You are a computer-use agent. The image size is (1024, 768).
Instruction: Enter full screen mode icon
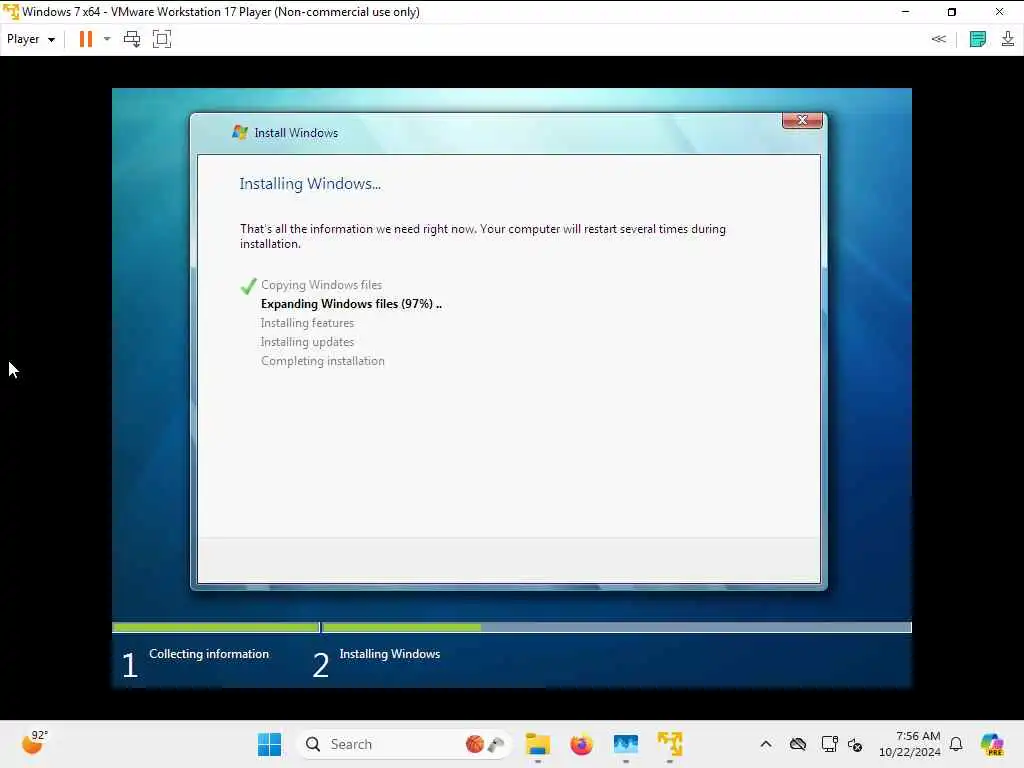(162, 39)
